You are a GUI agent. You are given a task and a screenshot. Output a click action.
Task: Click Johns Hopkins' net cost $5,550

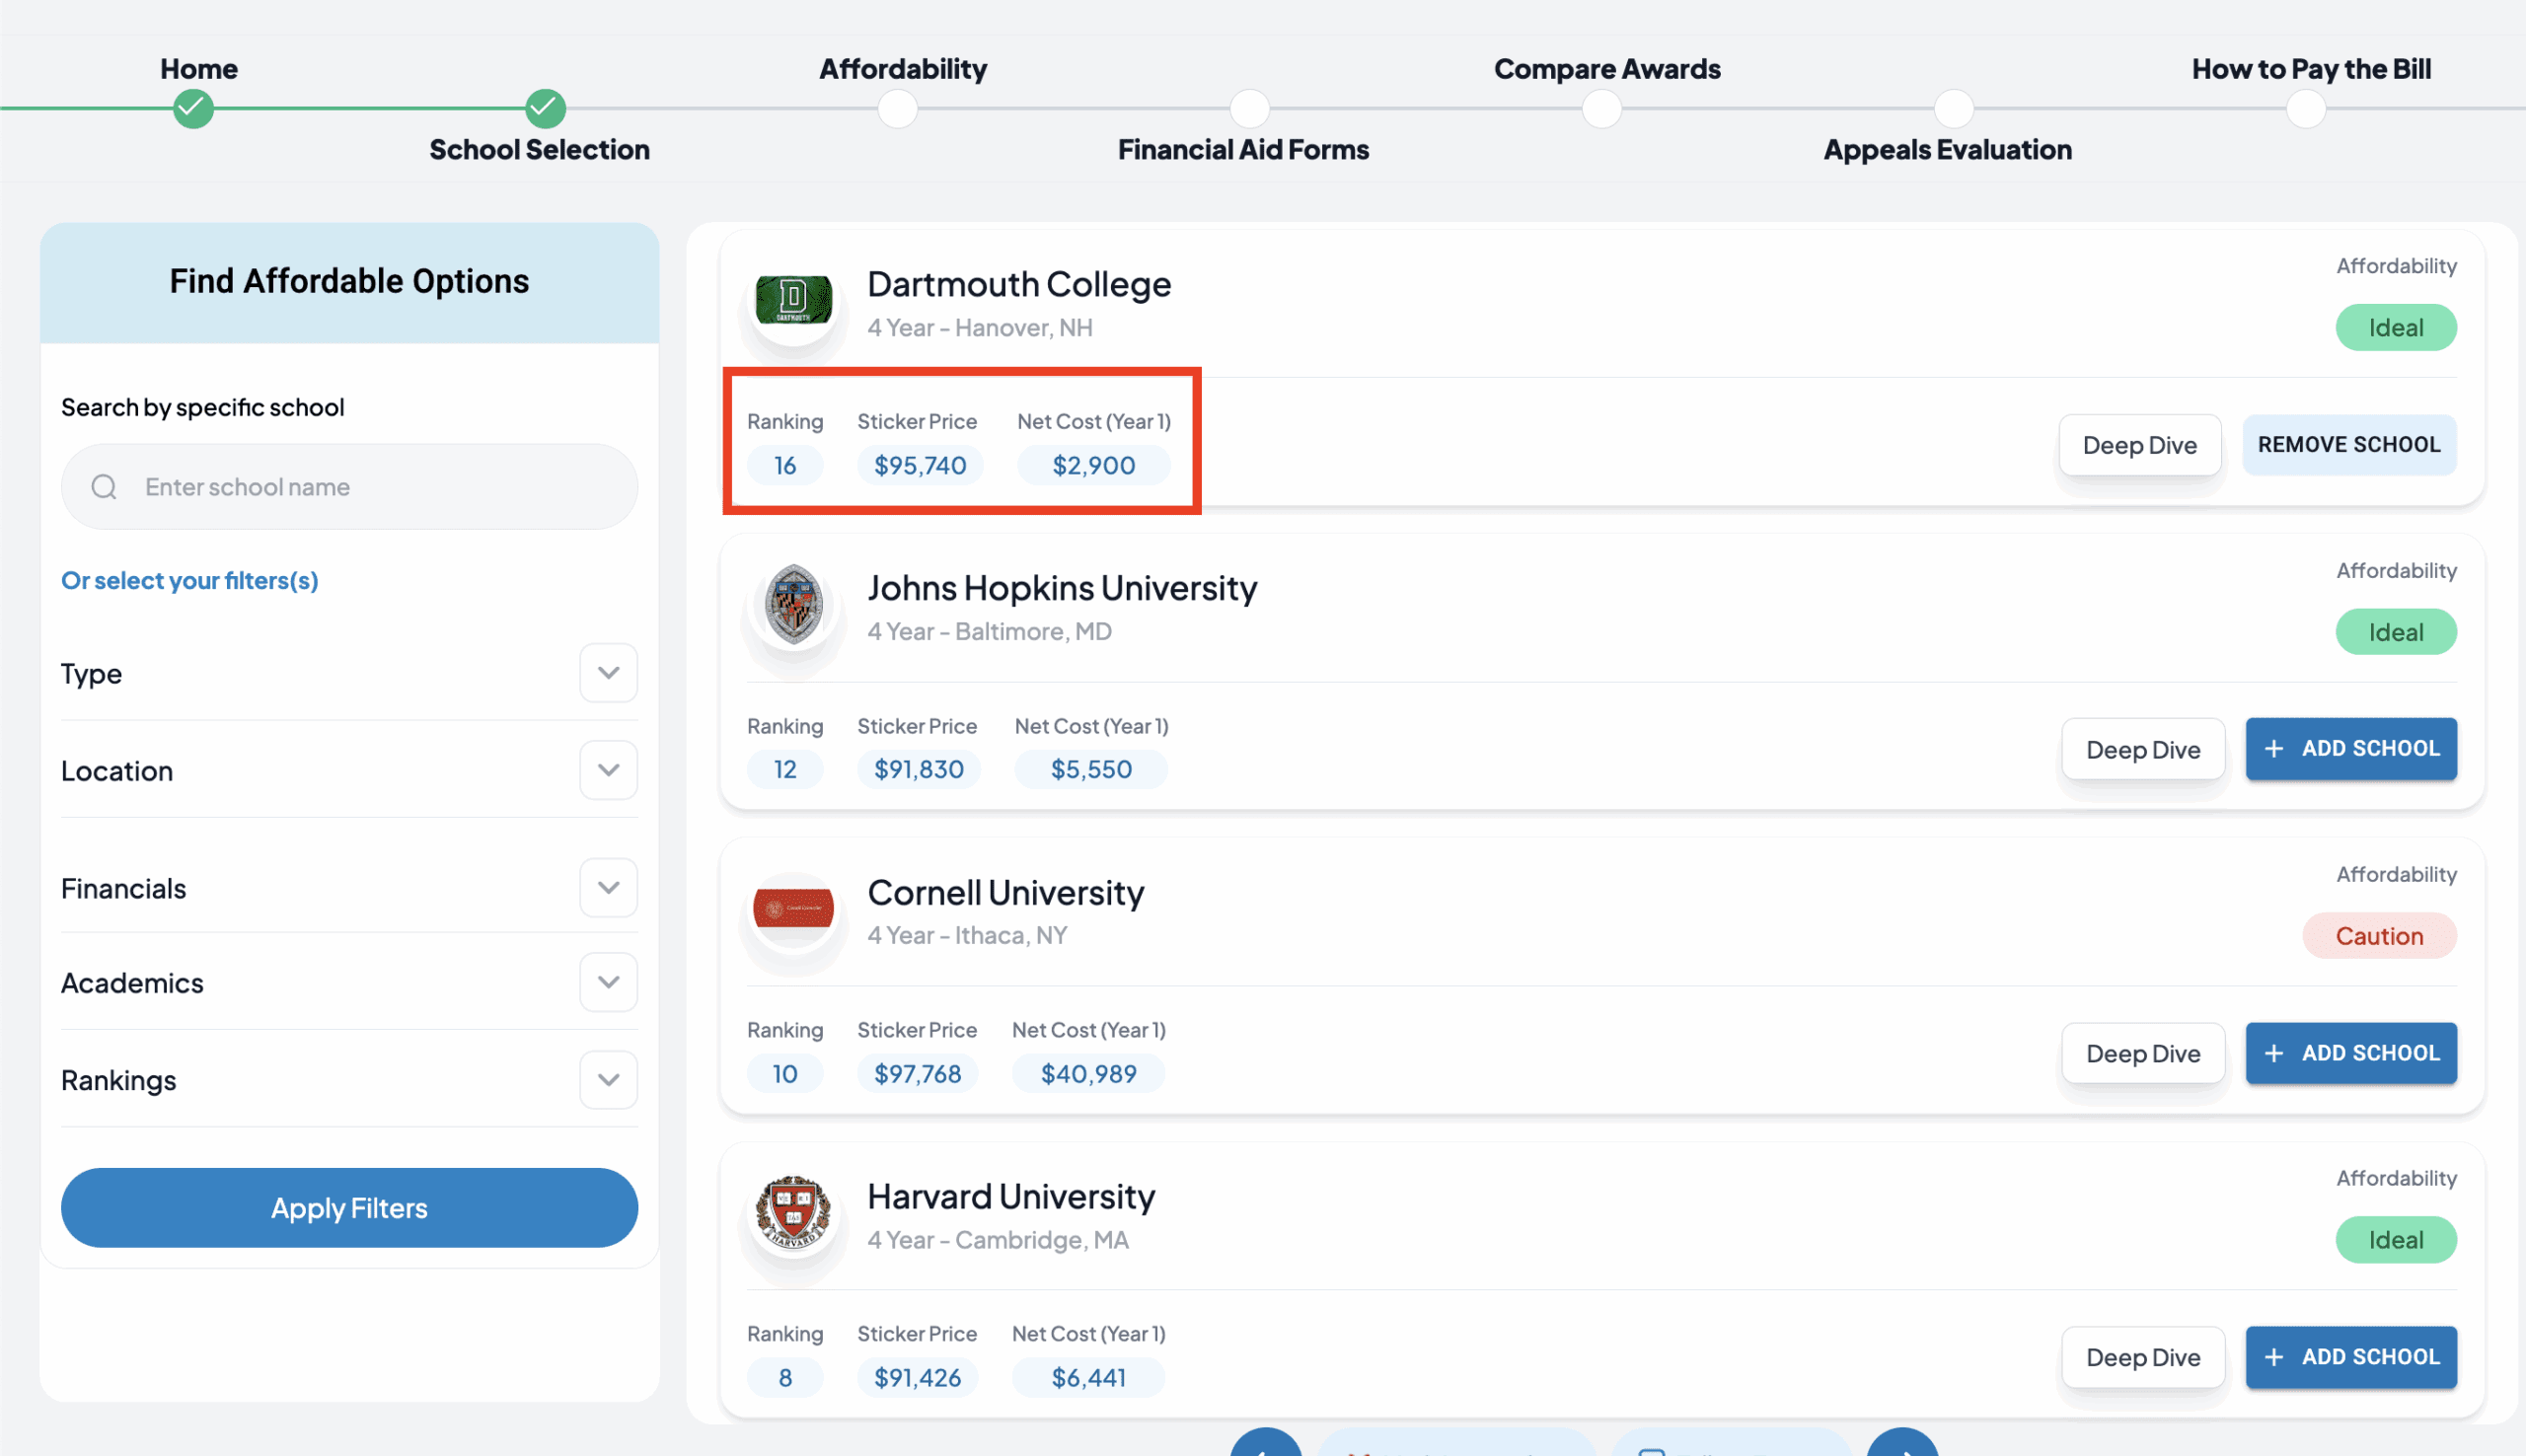coord(1091,769)
